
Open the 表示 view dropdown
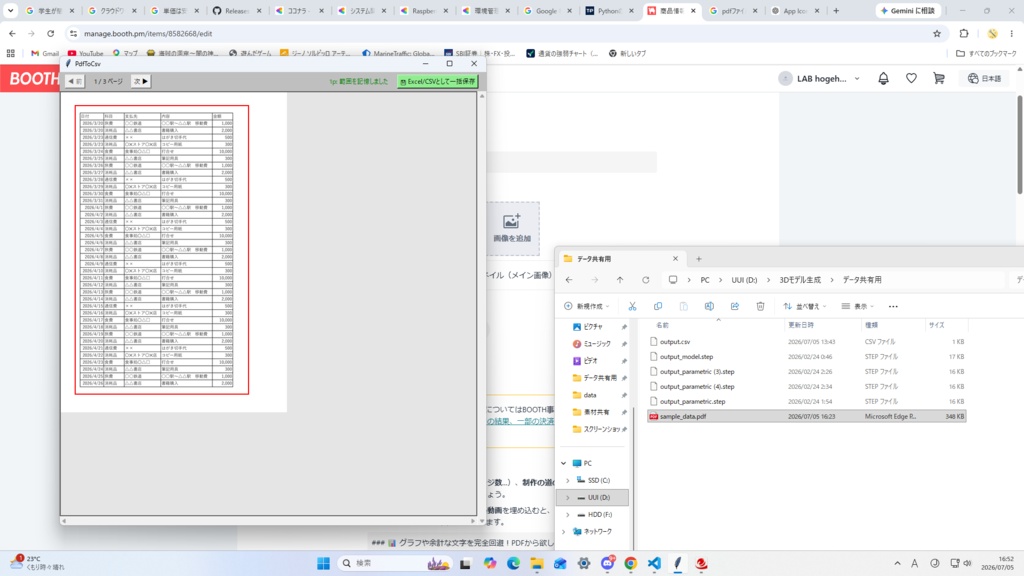click(857, 306)
